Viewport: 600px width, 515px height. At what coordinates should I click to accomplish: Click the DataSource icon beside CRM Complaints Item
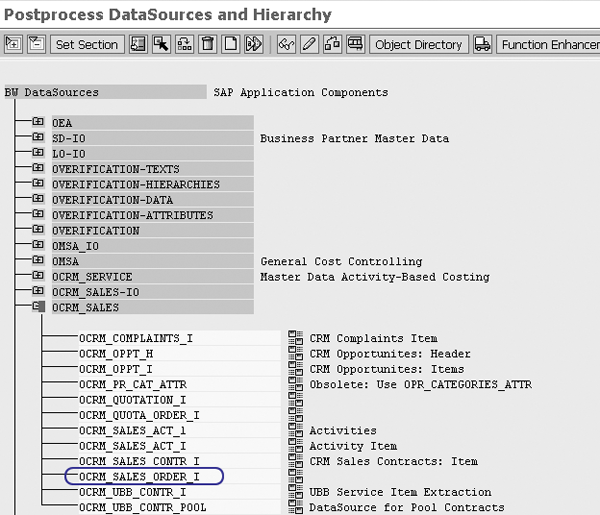[295, 338]
